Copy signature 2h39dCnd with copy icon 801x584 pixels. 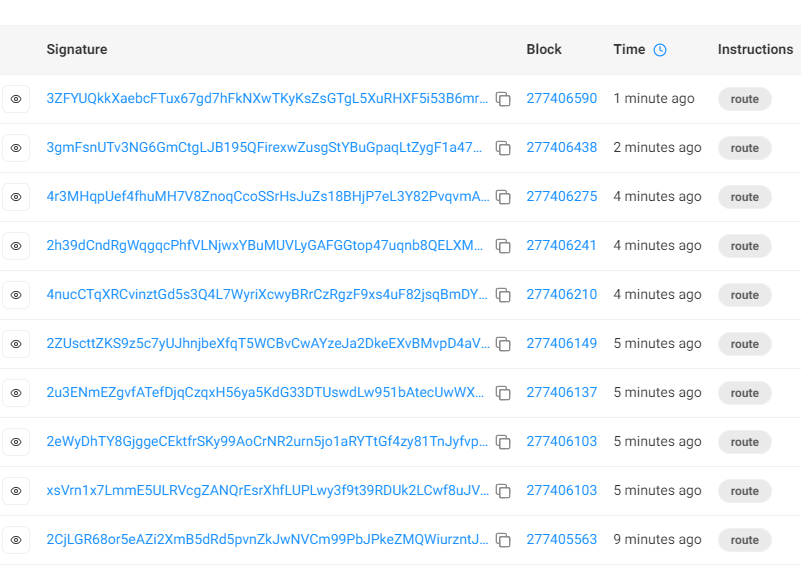coord(503,246)
